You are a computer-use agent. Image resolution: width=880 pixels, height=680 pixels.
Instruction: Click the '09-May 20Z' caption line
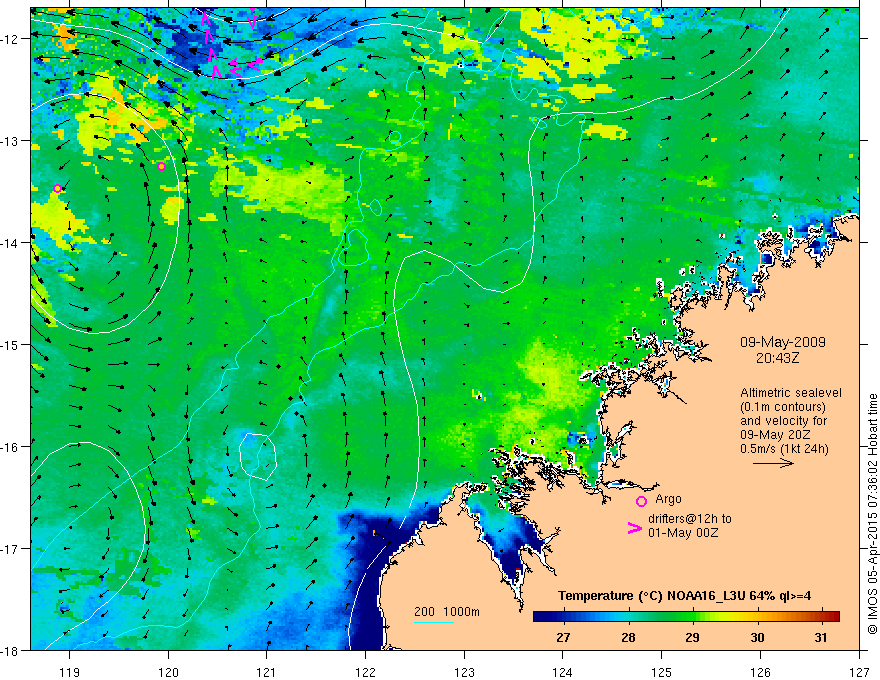click(776, 435)
